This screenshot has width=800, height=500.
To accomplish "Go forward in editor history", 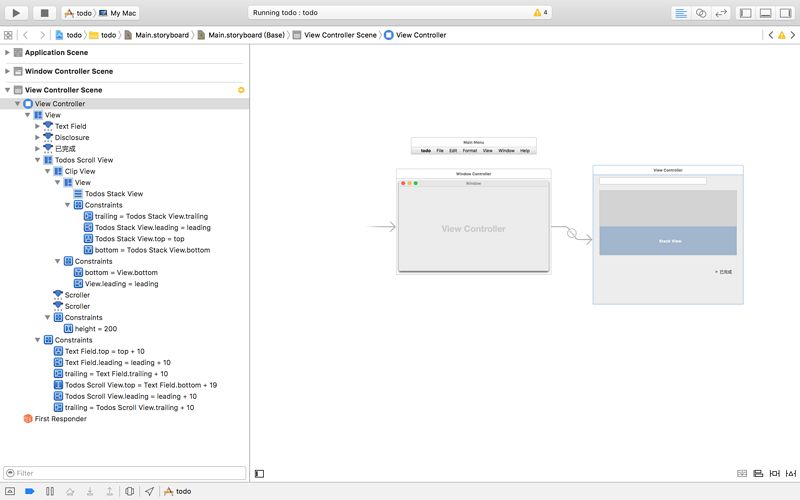I will [x=42, y=35].
